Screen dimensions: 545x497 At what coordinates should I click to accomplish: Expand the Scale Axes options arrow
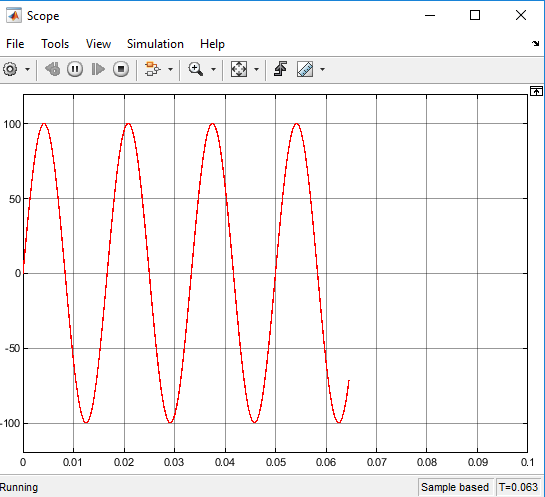257,70
